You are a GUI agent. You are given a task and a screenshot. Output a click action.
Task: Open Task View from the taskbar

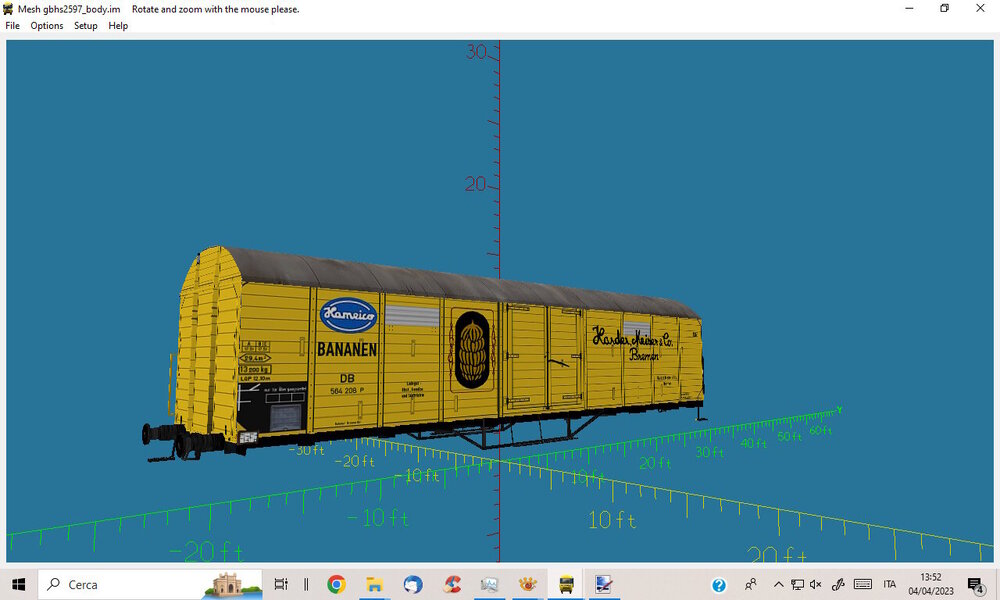click(281, 584)
